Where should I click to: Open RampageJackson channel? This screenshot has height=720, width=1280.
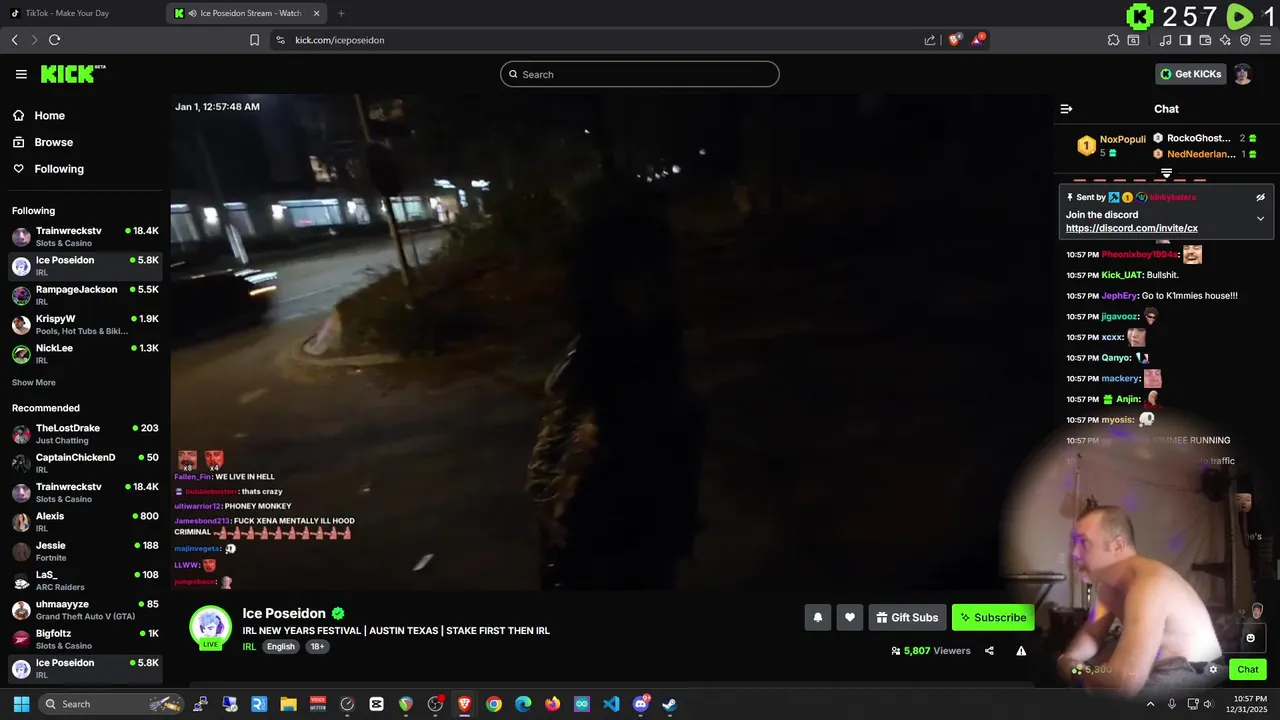click(x=85, y=295)
